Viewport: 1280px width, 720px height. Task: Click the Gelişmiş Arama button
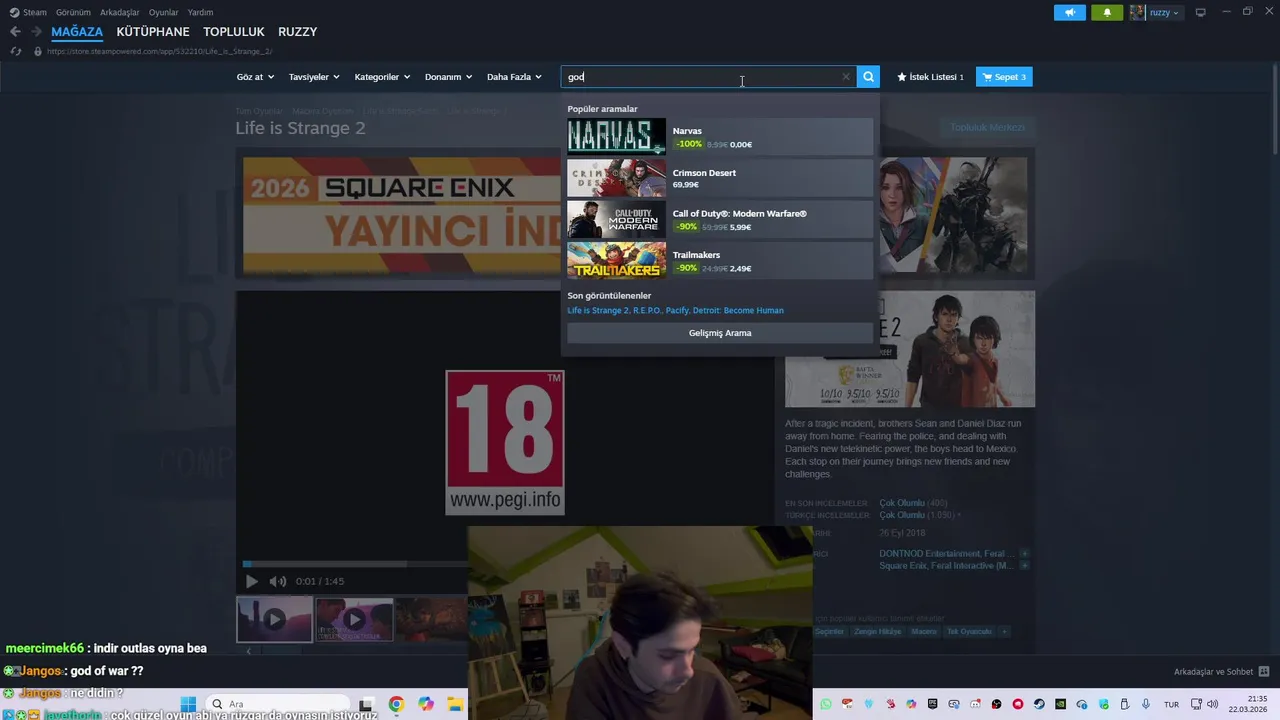pyautogui.click(x=720, y=333)
